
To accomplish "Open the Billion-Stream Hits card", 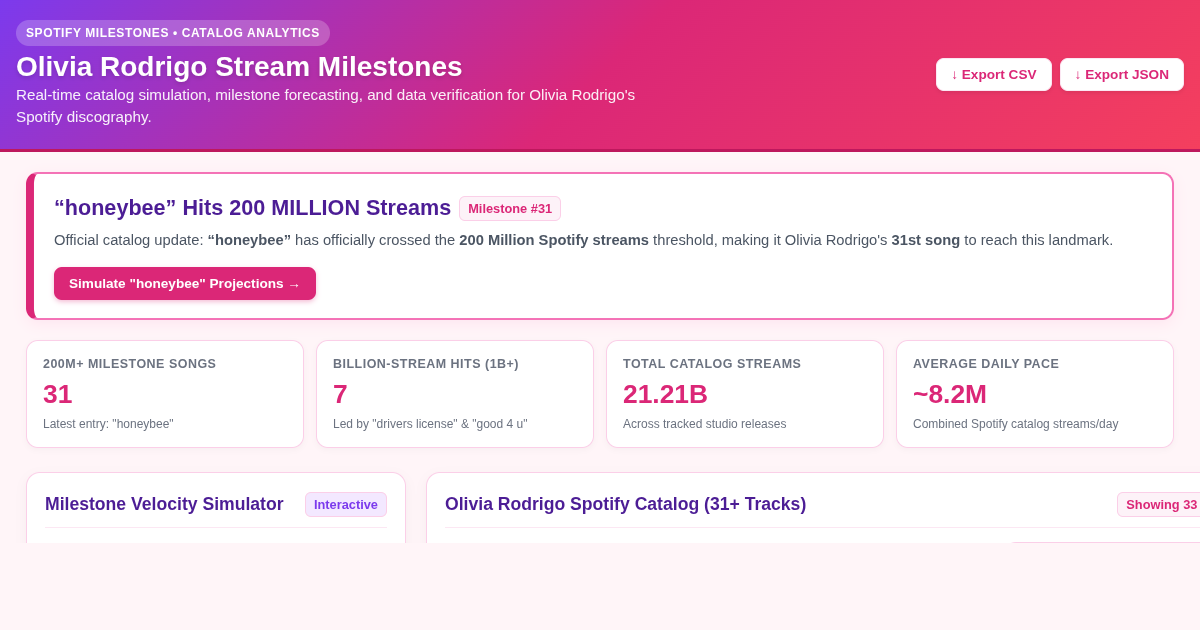I will (x=455, y=394).
